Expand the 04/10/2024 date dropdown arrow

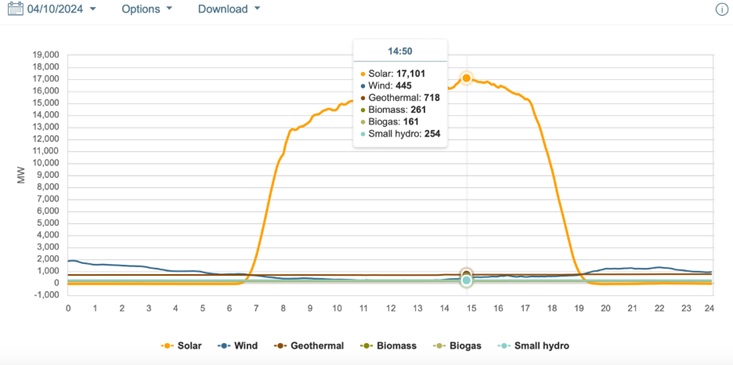(x=93, y=9)
